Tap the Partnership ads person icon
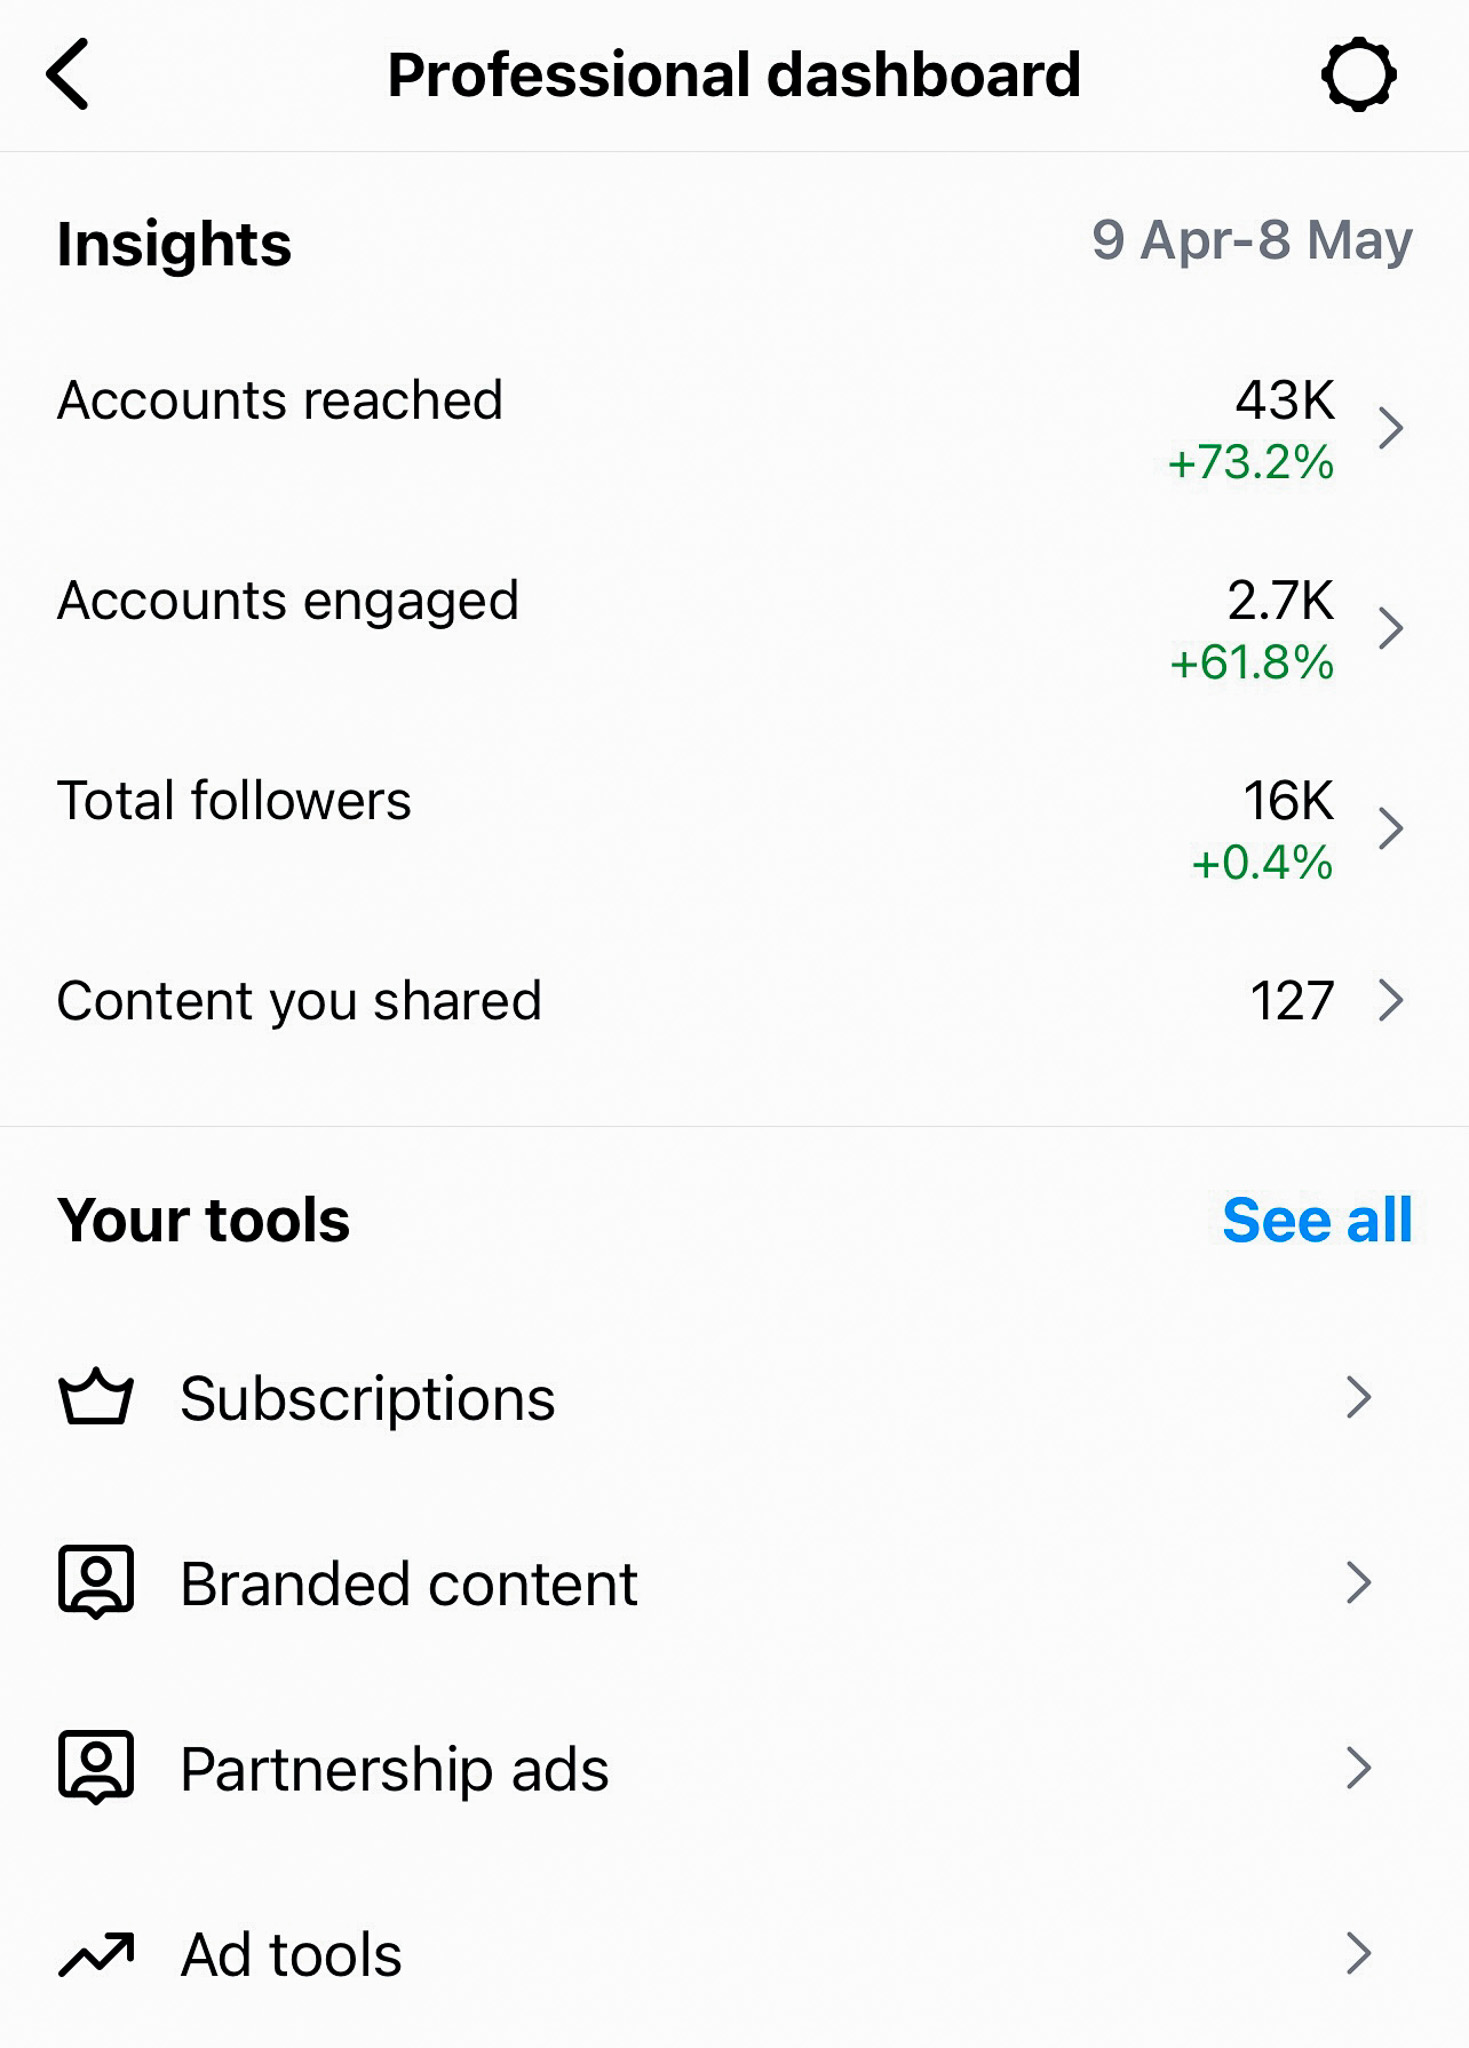The width and height of the screenshot is (1469, 2048). [x=96, y=1767]
